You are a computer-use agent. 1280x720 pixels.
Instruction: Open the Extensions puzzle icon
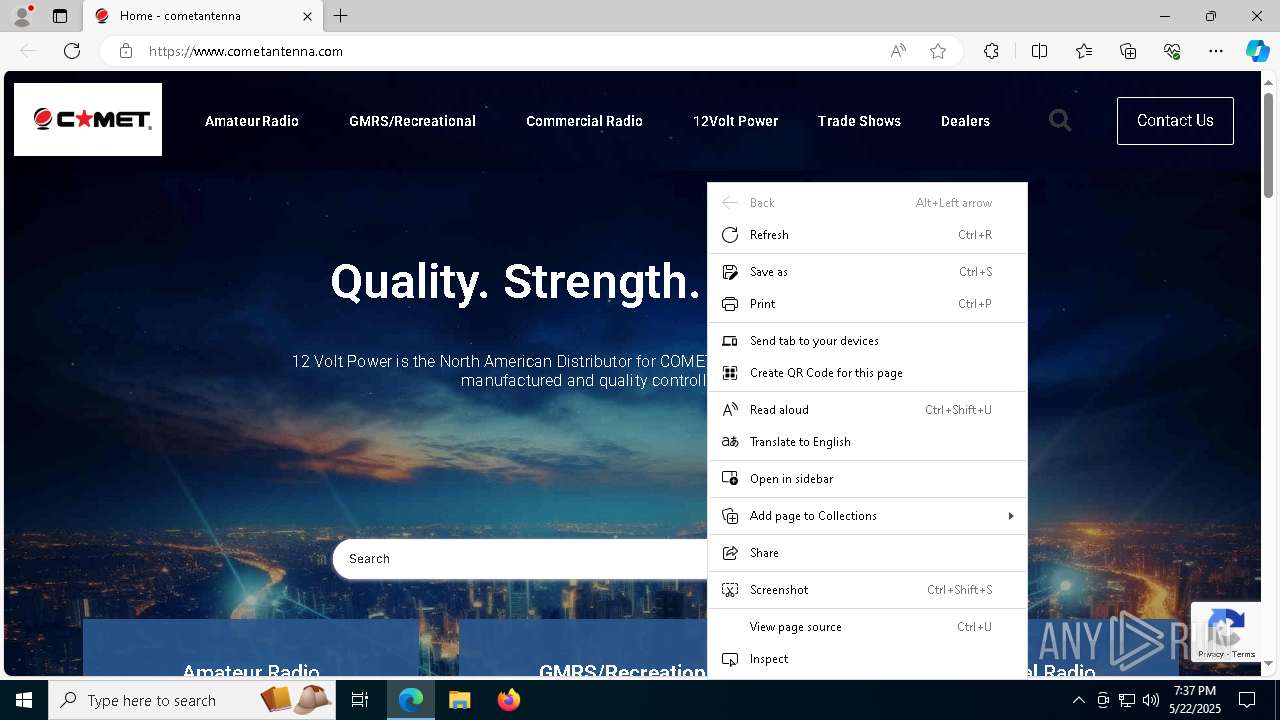tap(991, 51)
